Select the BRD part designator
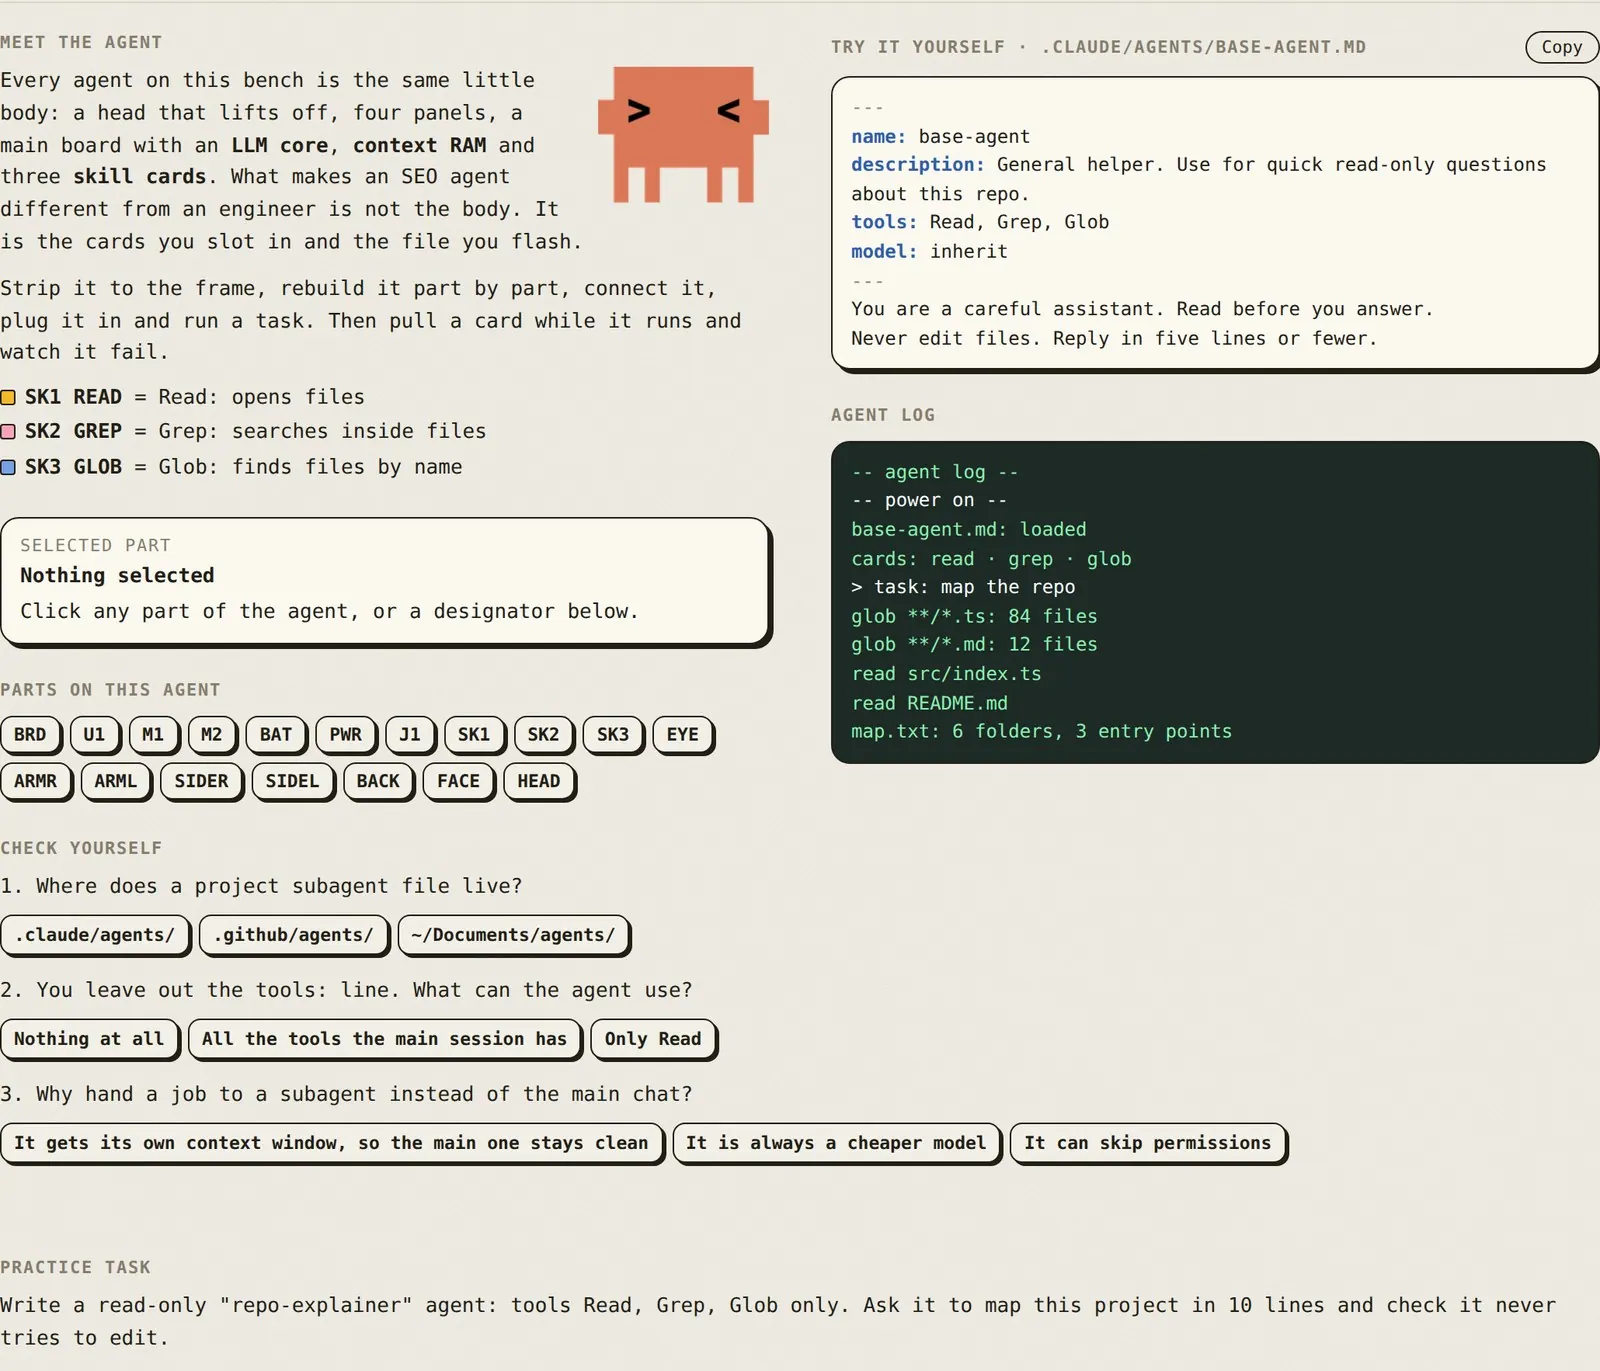The height and width of the screenshot is (1371, 1600). [30, 734]
